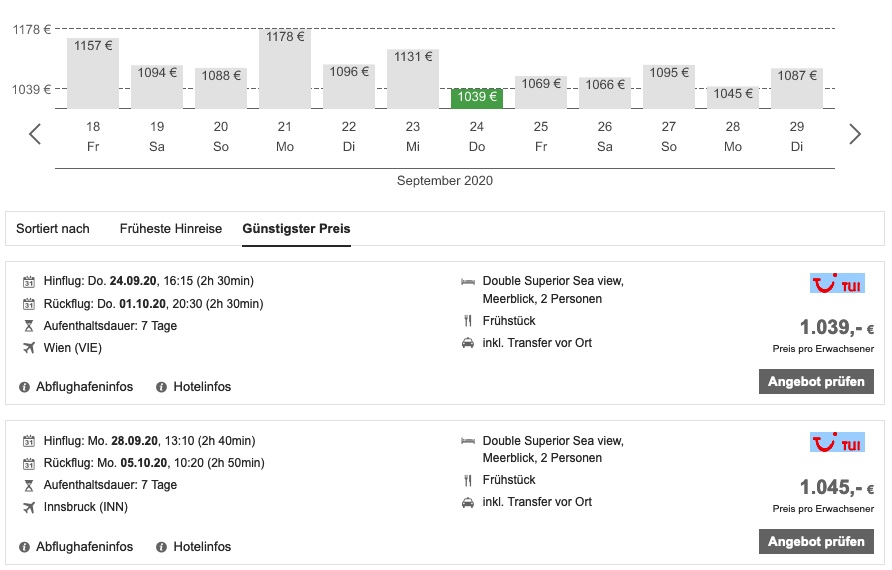Select the 1131 € bar for Wednesday 23
The width and height of the screenshot is (892, 570).
413,78
